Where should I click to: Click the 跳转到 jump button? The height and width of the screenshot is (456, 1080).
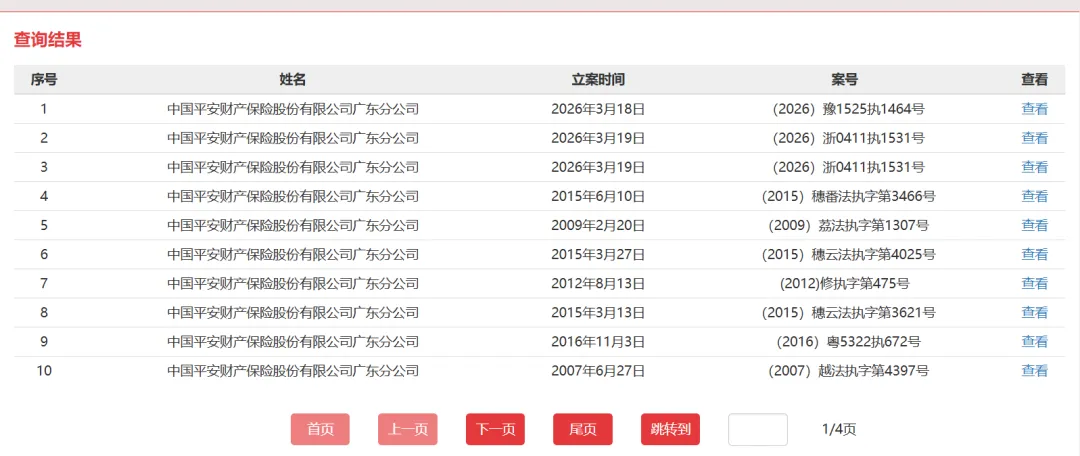[x=670, y=429]
